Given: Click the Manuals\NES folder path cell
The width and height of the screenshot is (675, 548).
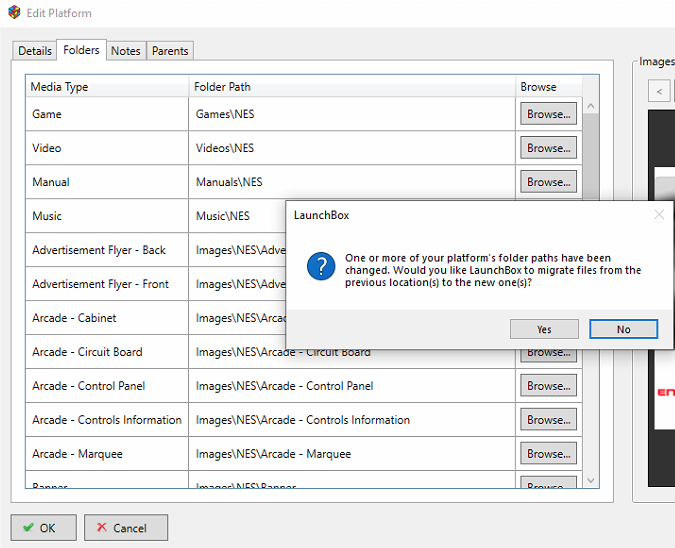Looking at the screenshot, I should (352, 182).
